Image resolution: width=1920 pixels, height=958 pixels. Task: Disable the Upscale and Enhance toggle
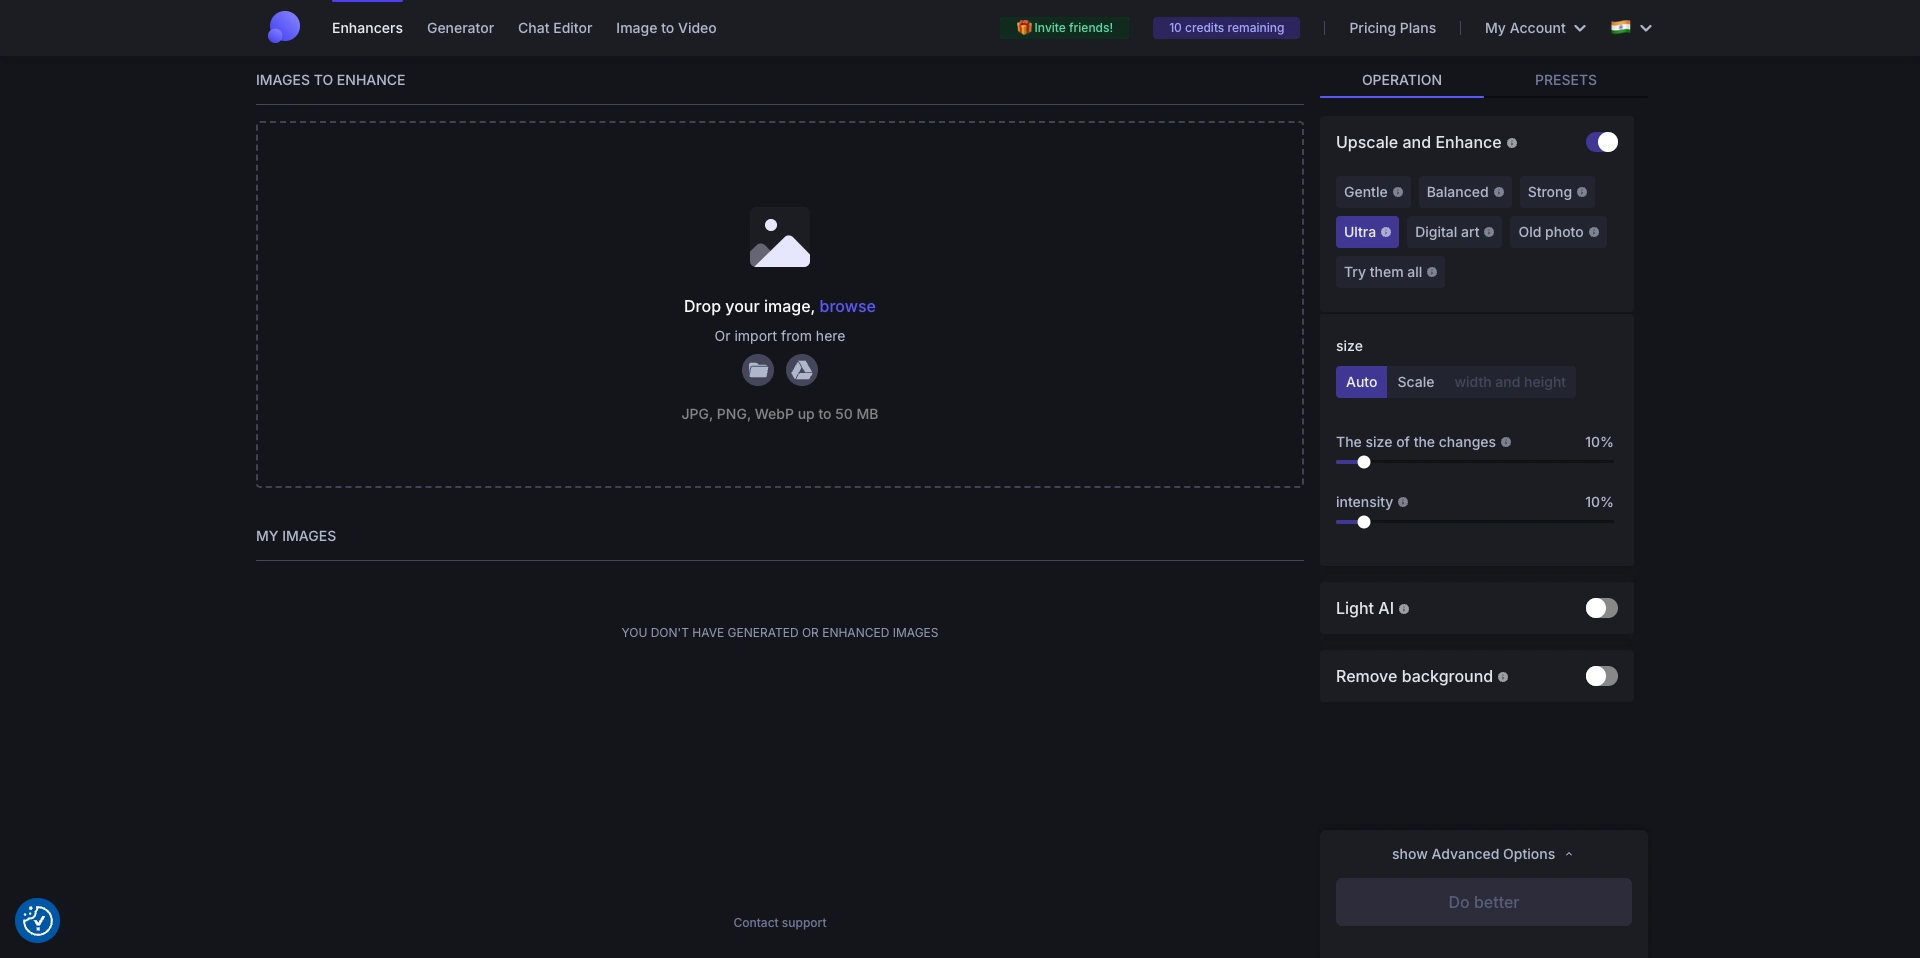coord(1601,142)
